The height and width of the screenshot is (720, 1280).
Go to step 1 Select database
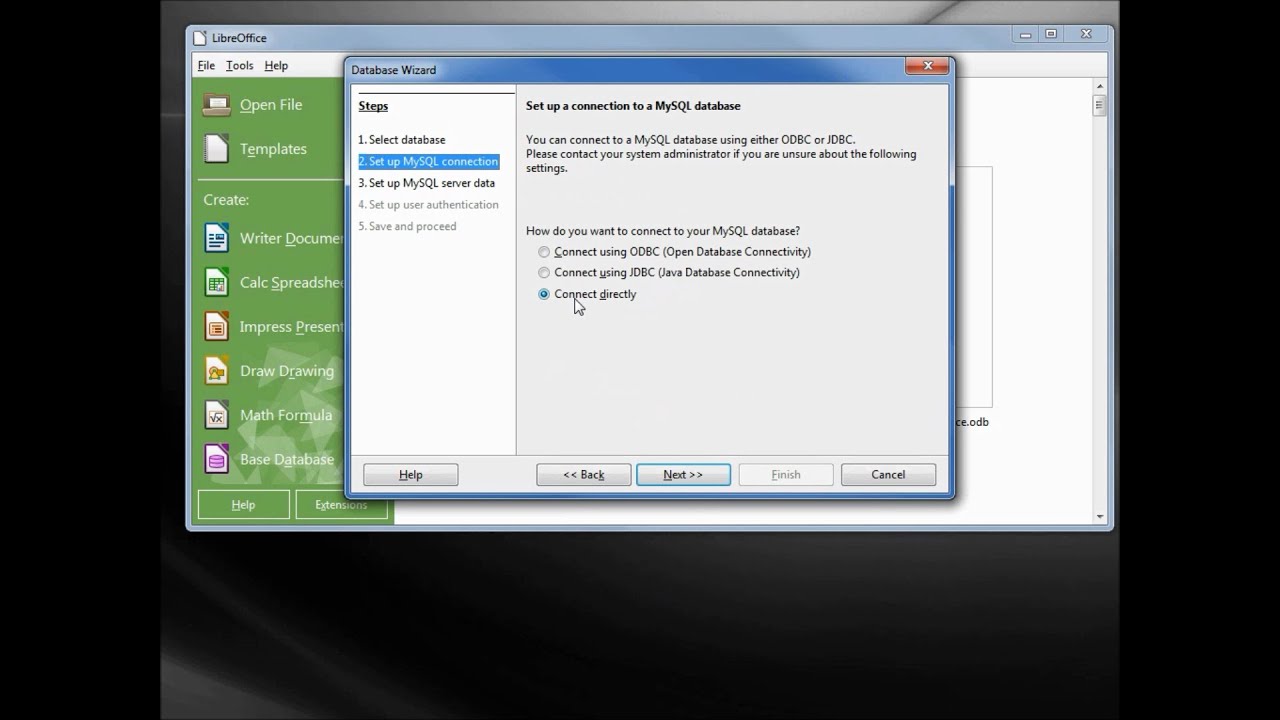pyautogui.click(x=402, y=140)
